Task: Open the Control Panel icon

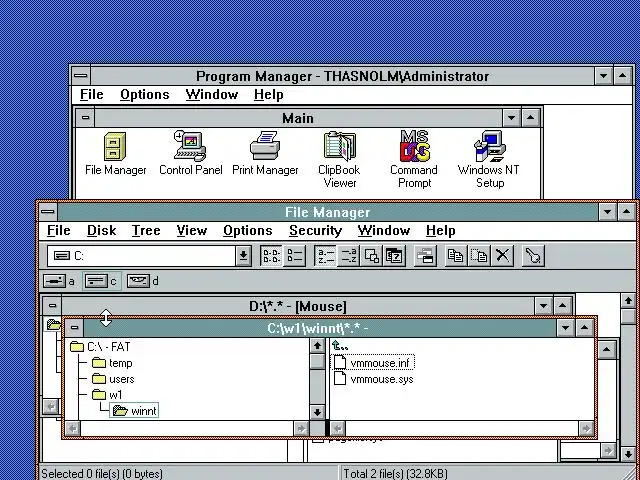Action: (x=191, y=153)
